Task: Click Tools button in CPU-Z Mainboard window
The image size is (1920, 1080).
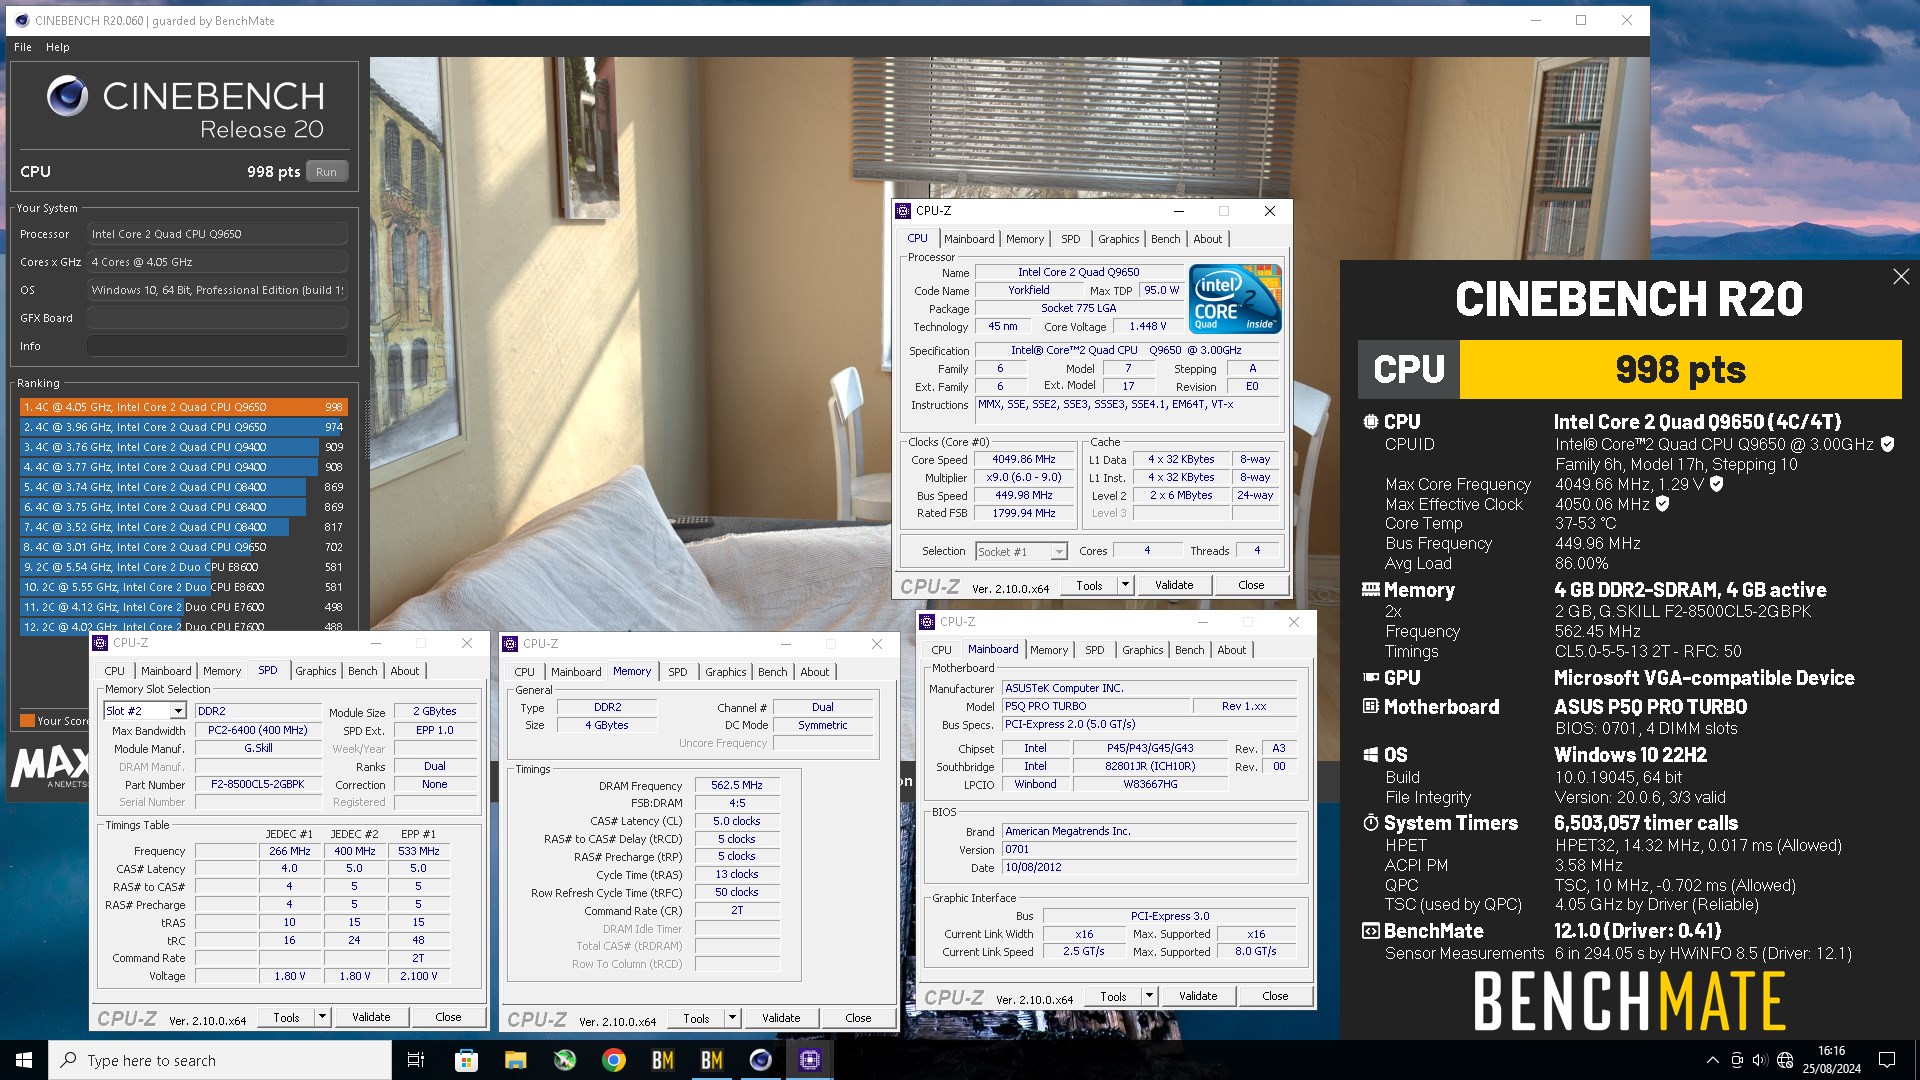Action: pos(1113,996)
